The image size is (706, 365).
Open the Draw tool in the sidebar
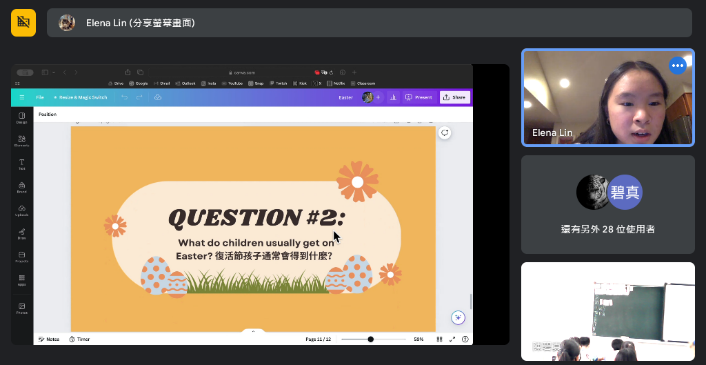pyautogui.click(x=22, y=234)
